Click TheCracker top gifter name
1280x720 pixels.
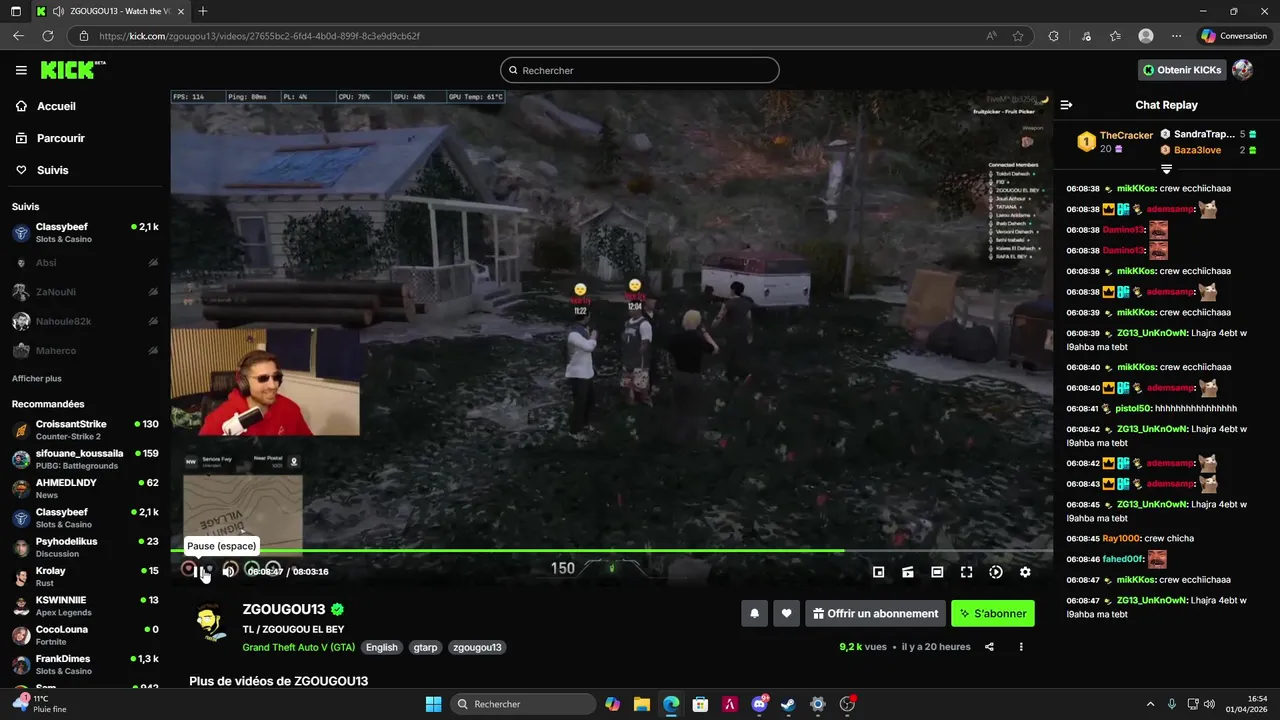1126,135
